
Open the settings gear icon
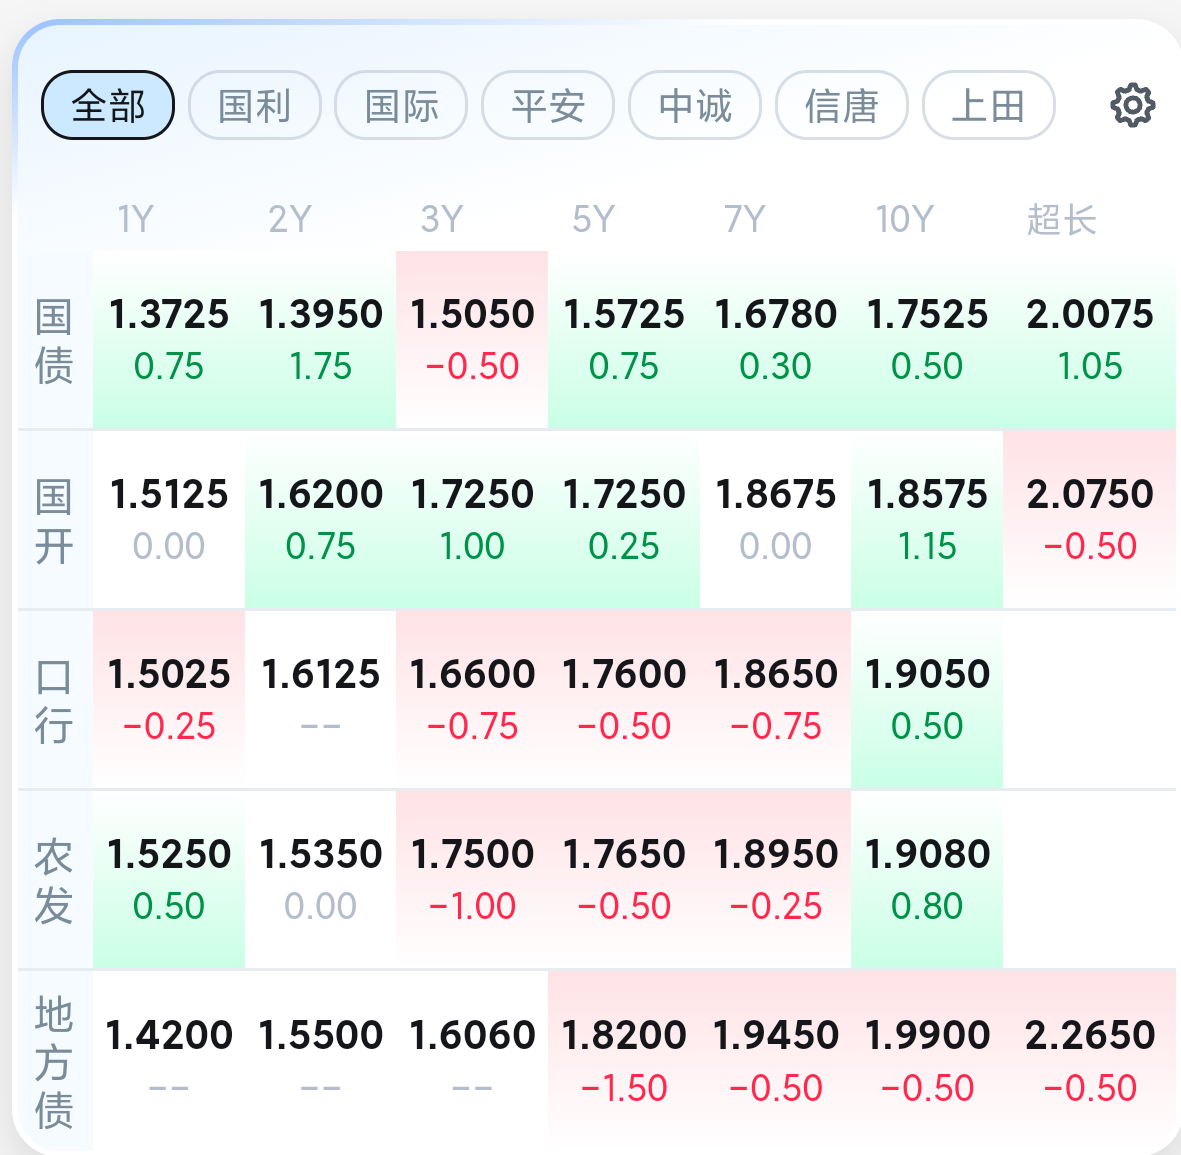tap(1132, 105)
